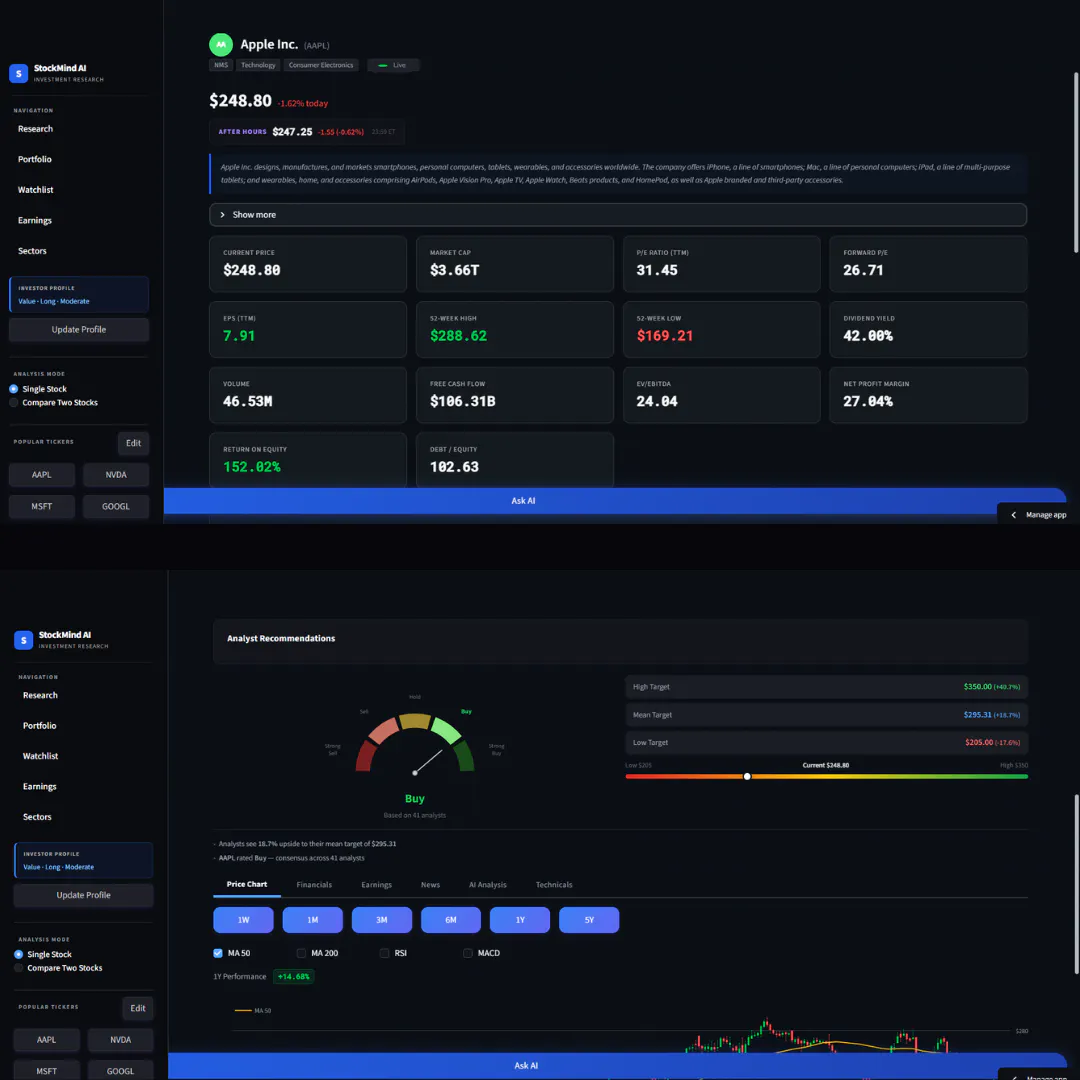Set chart range to 1Y

coord(520,920)
